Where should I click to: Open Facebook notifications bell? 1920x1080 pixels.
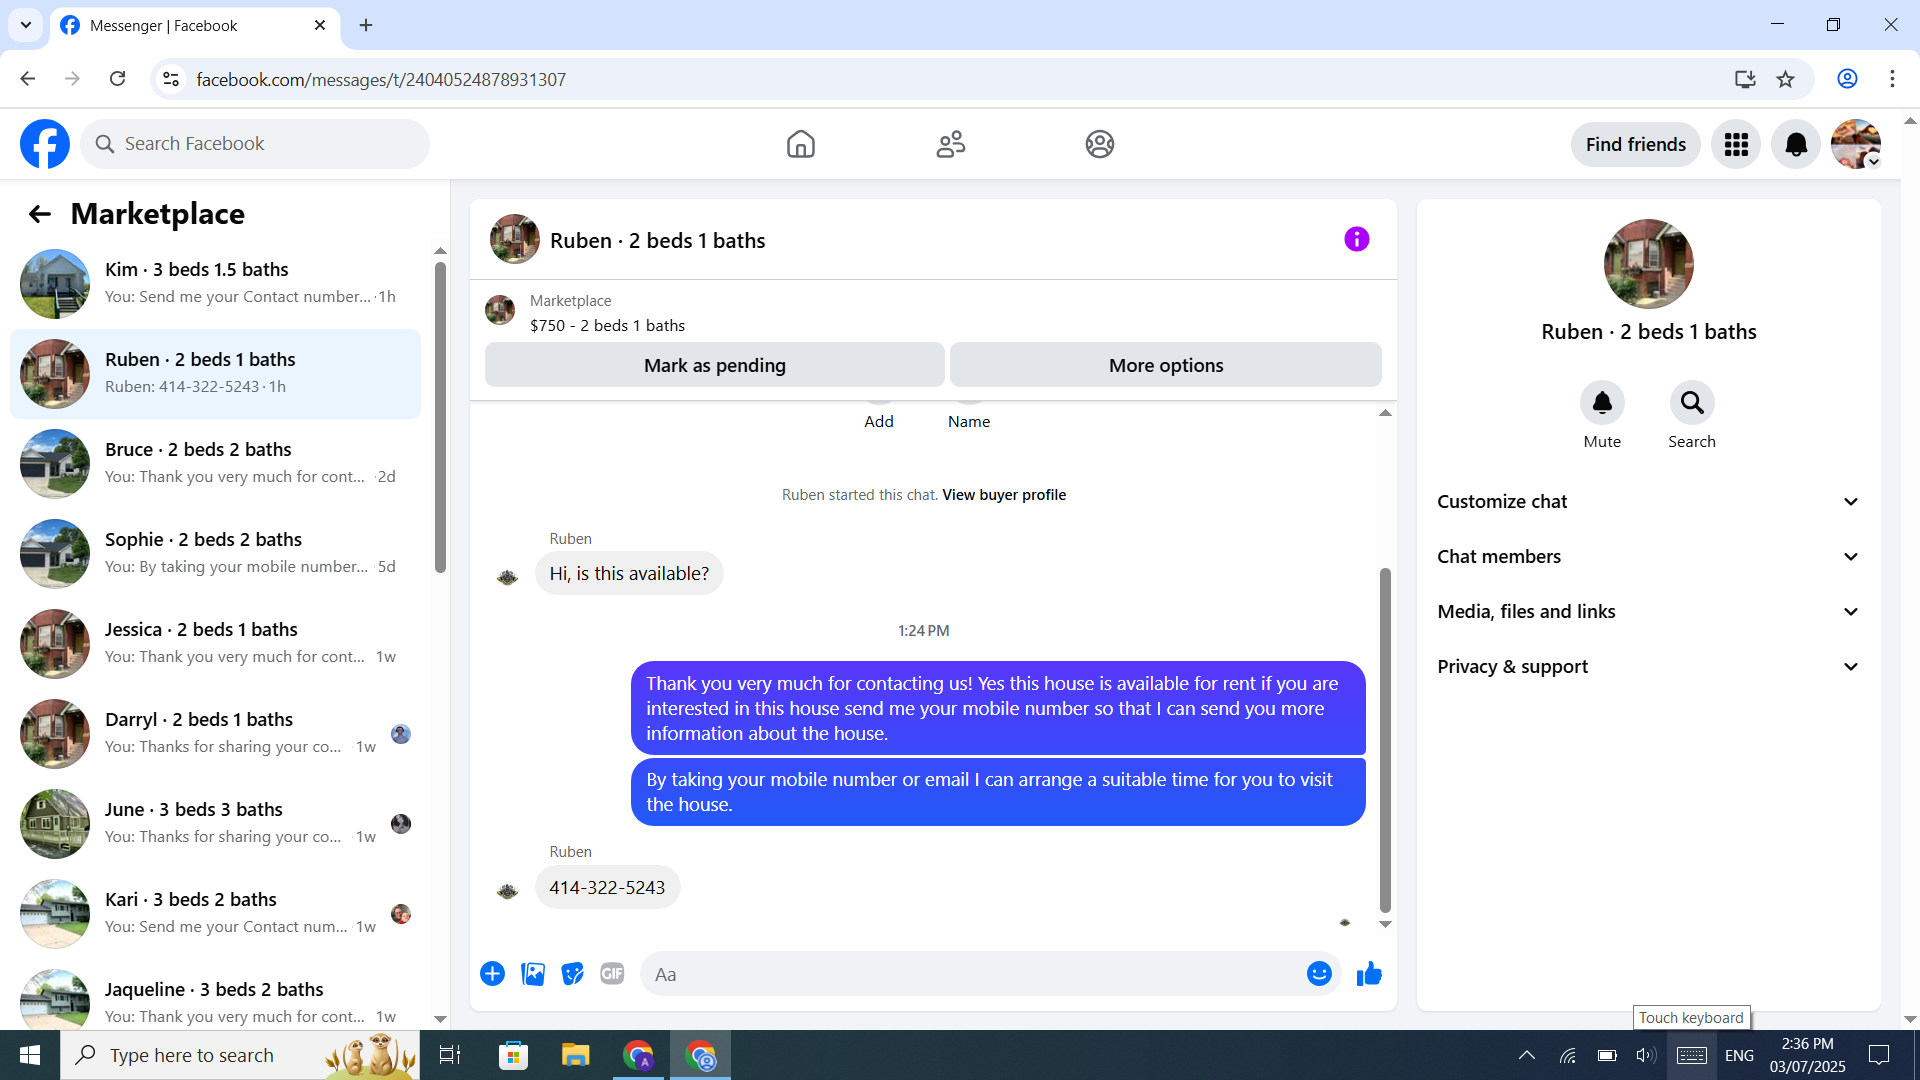[x=1796, y=145]
